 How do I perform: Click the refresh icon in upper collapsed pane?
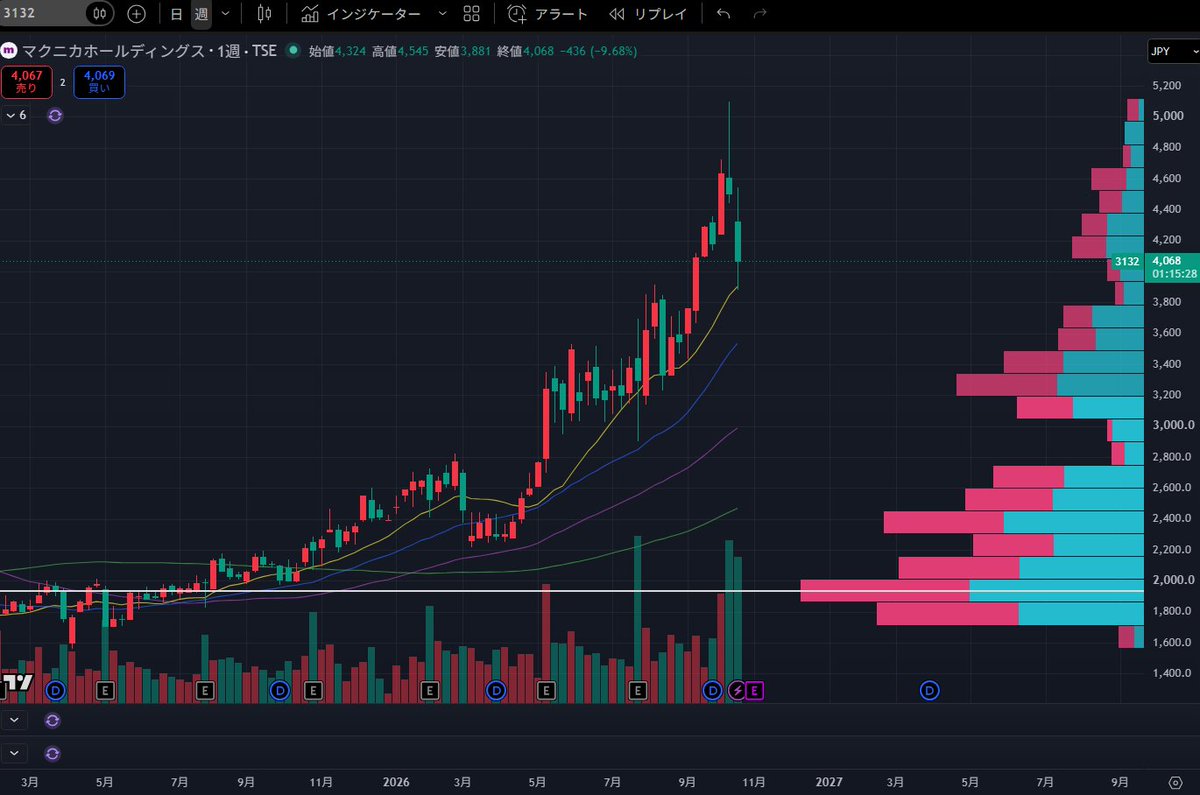click(x=52, y=720)
